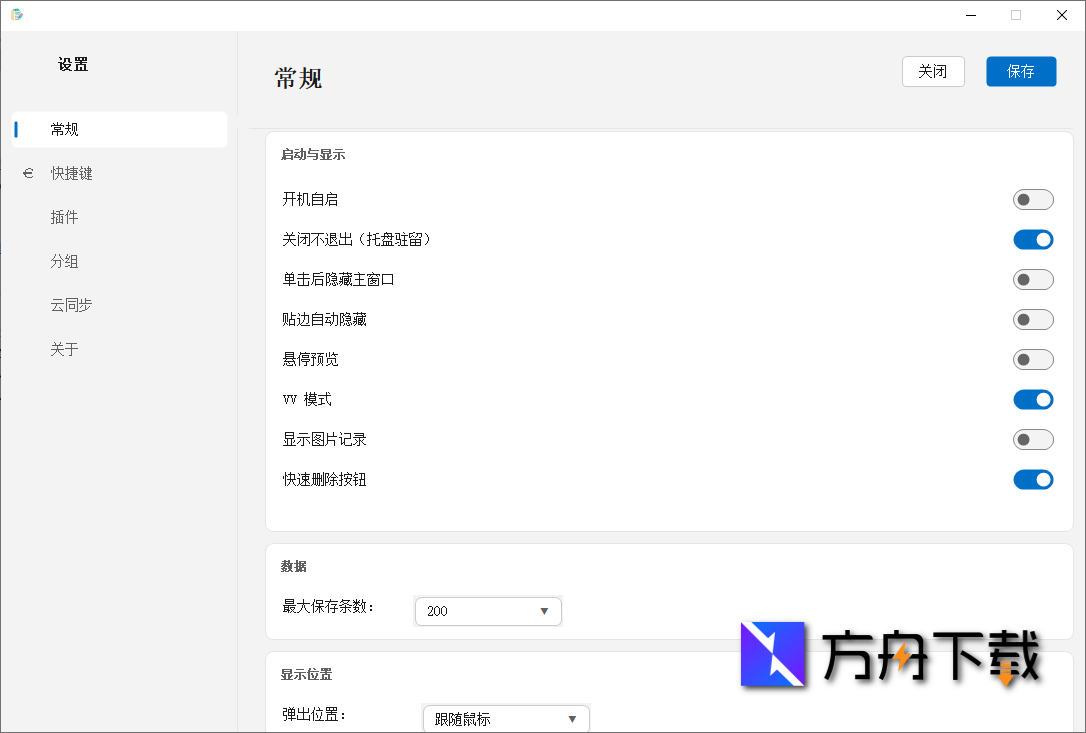
Task: Turn on the 悬停预览 preview toggle
Action: coord(1033,359)
